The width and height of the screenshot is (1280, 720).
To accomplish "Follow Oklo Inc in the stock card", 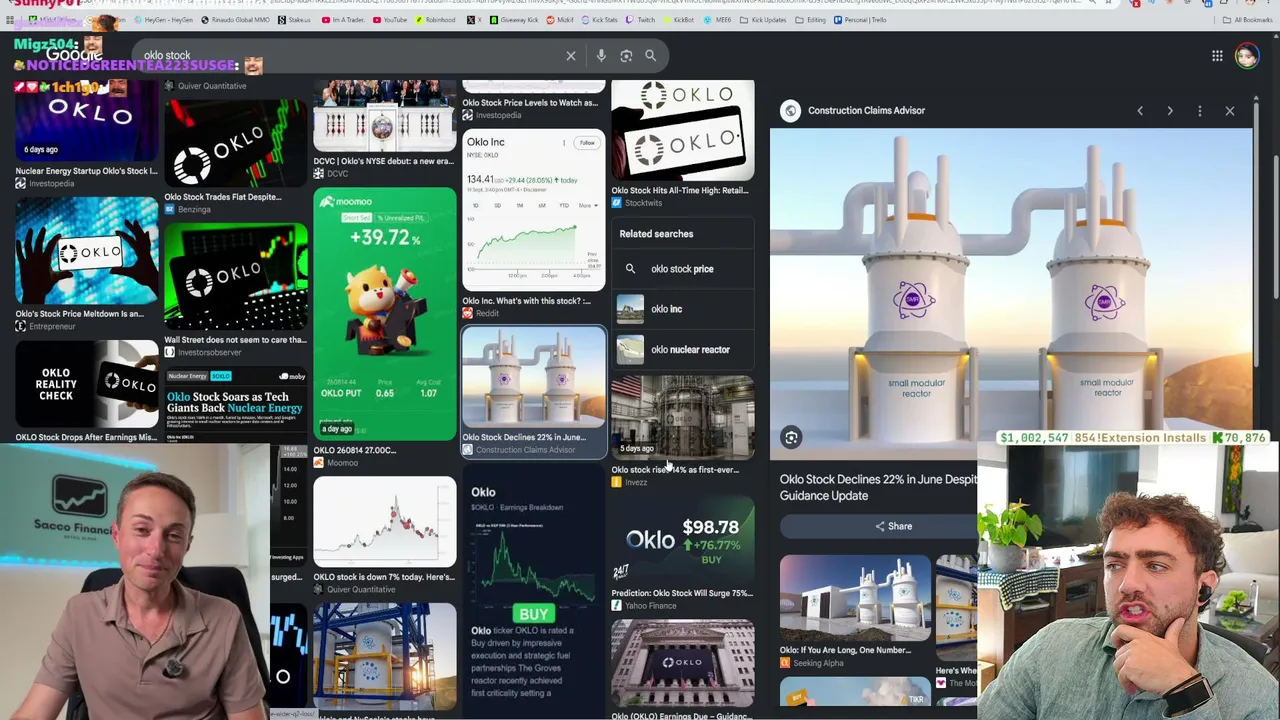I will [x=587, y=143].
